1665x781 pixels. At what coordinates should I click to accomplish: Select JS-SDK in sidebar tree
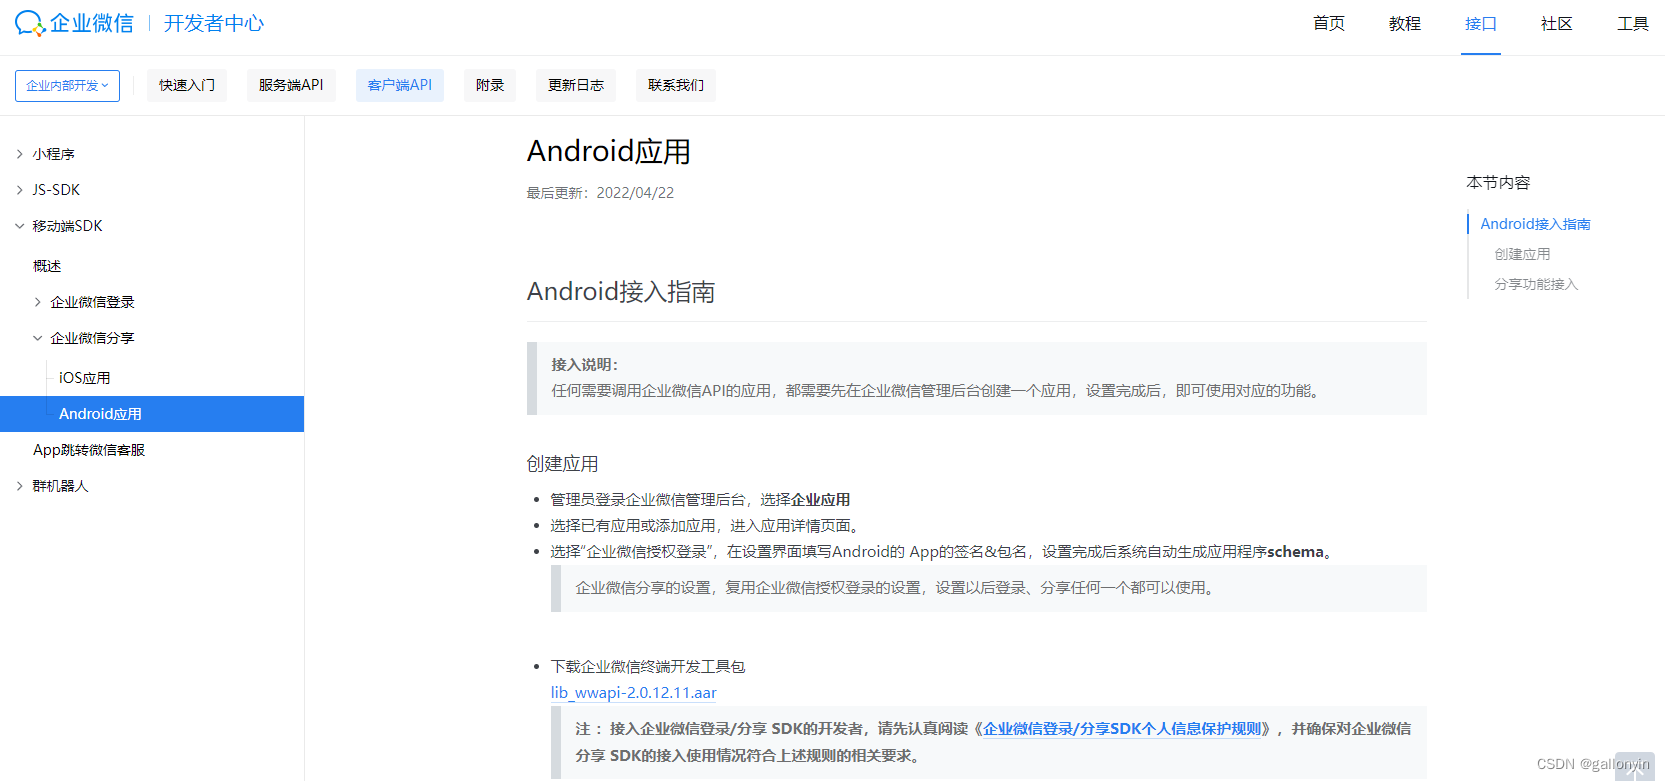[56, 190]
